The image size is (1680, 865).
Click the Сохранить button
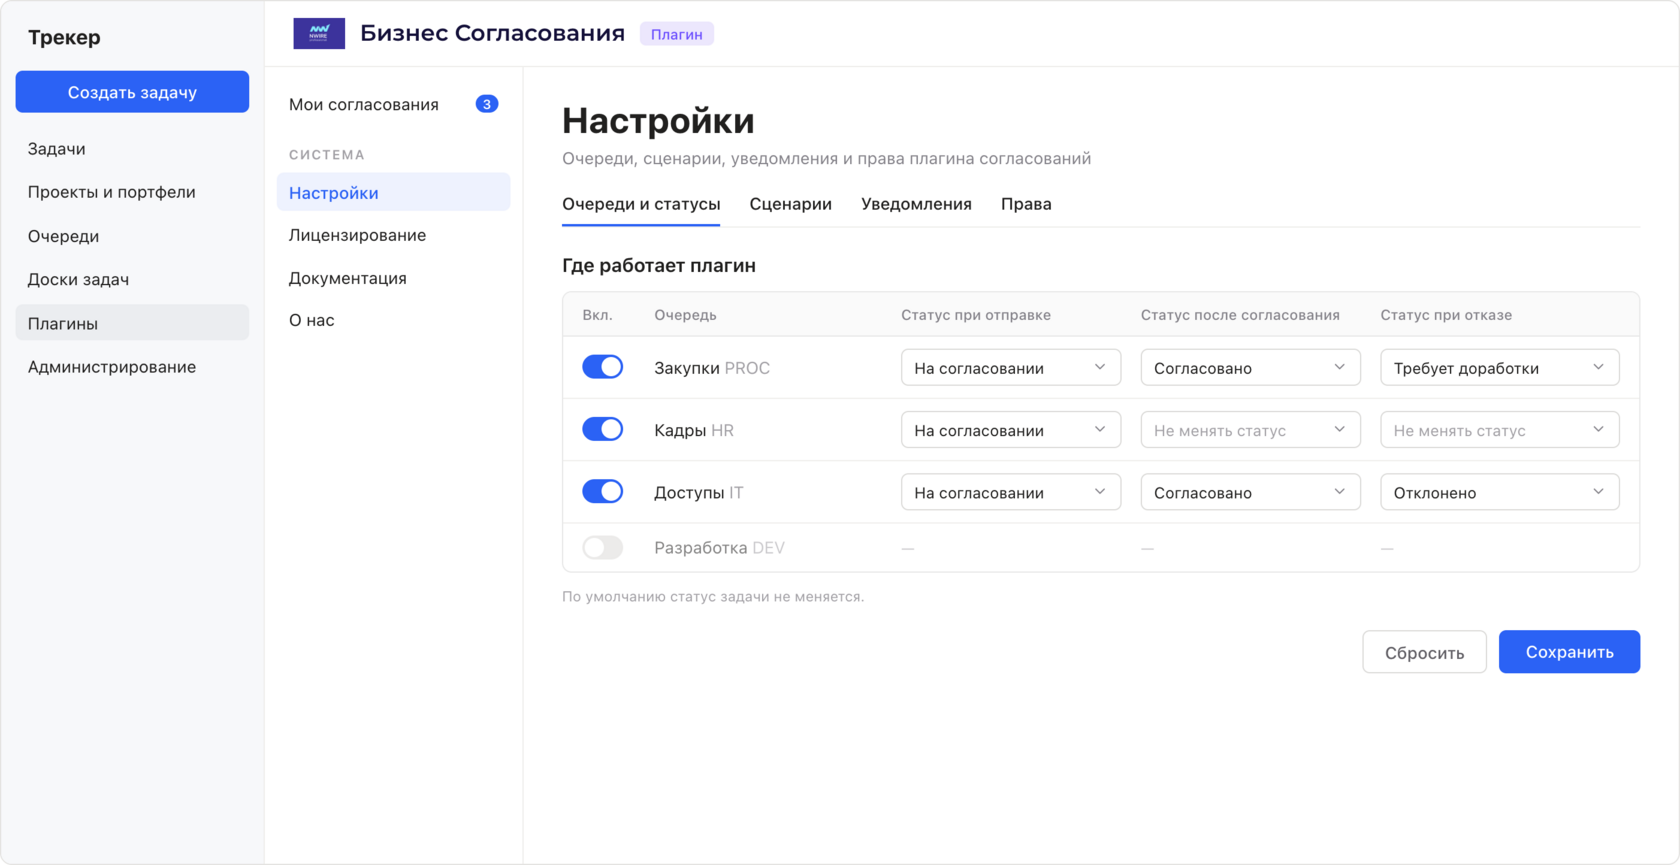click(x=1569, y=652)
